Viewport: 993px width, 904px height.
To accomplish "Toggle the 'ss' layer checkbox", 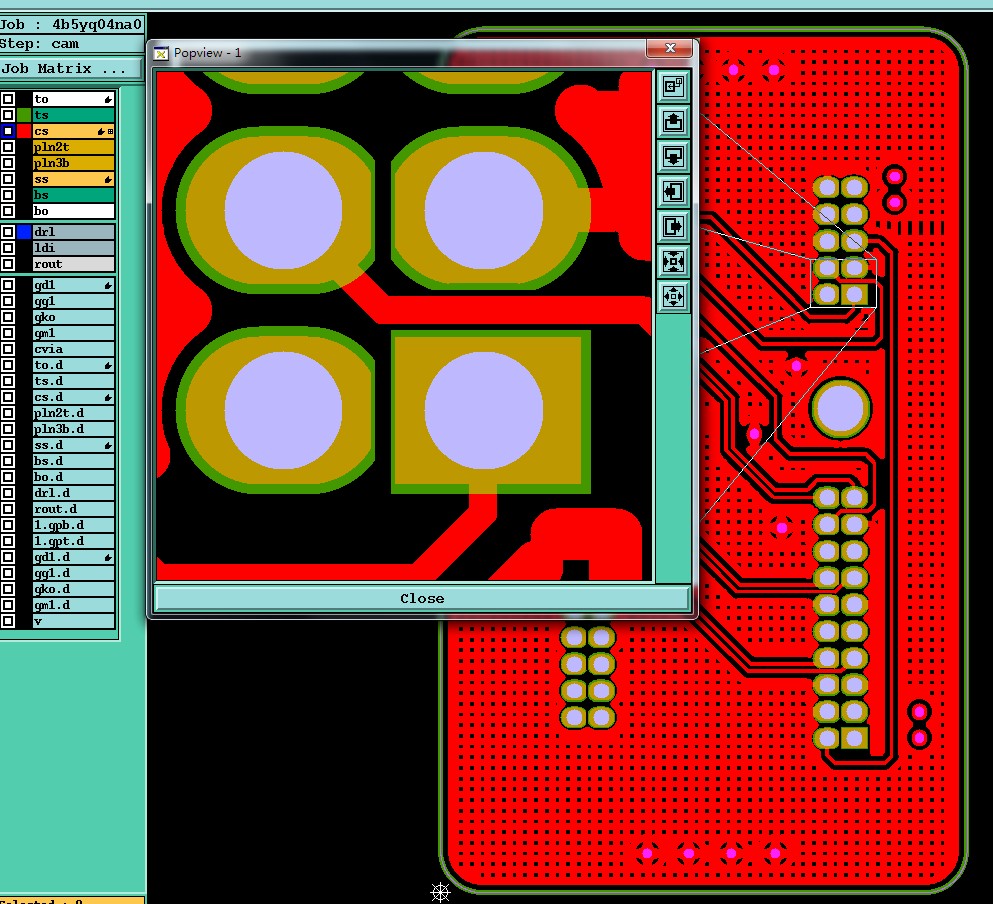I will pos(8,179).
